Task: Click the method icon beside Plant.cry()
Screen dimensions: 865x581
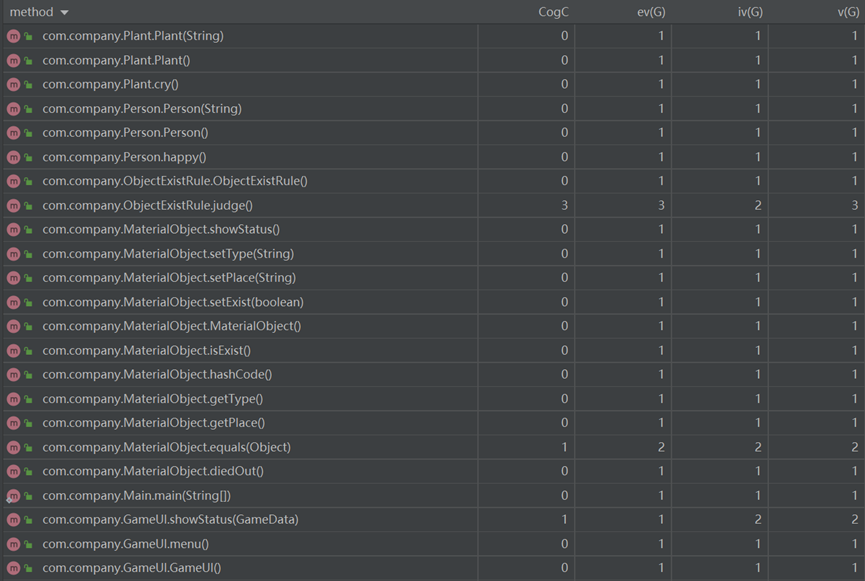Action: (13, 84)
